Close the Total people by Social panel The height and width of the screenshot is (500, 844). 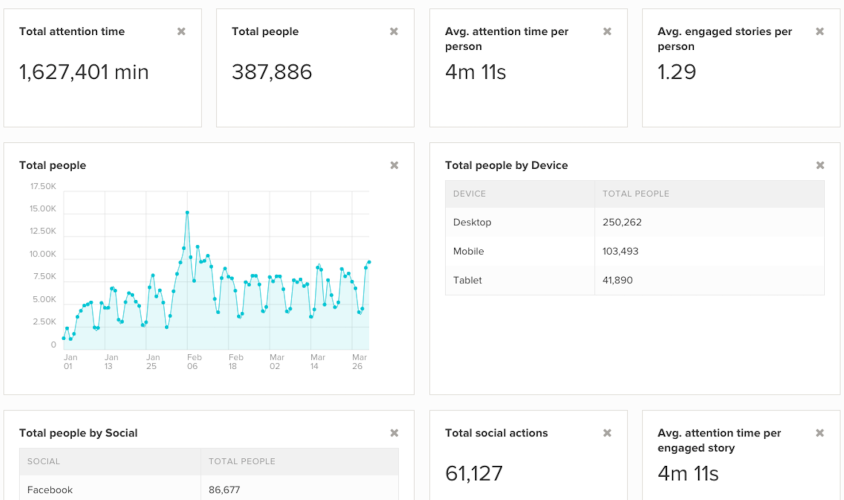pyautogui.click(x=394, y=433)
